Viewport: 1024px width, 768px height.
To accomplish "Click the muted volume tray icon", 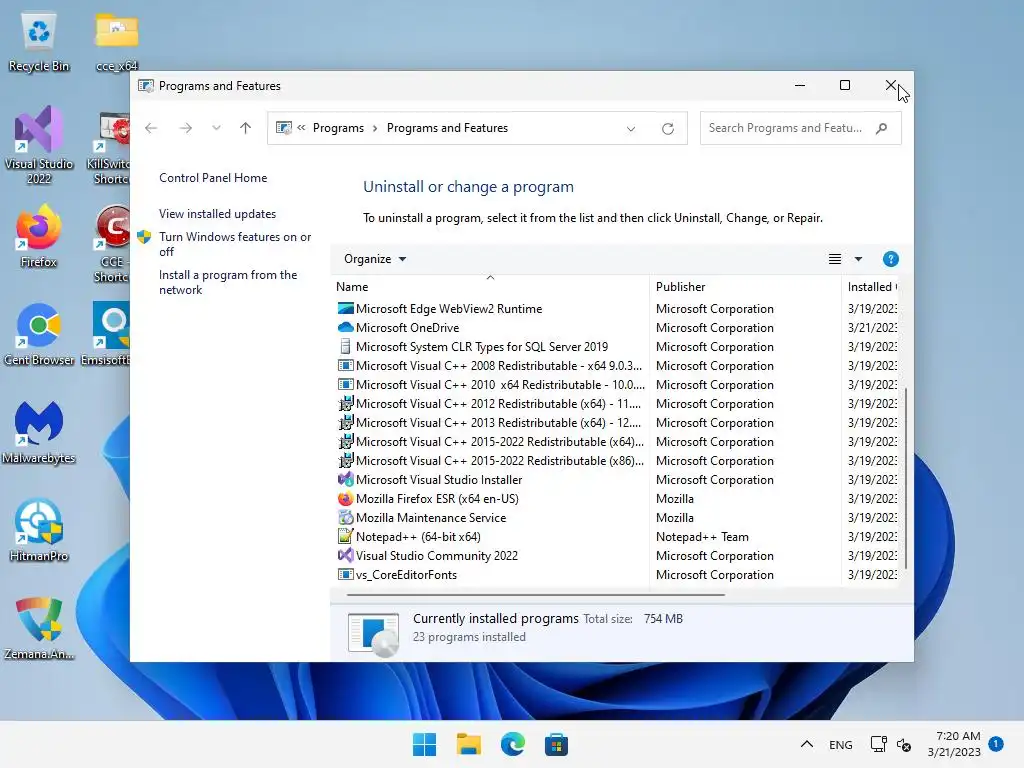I will (904, 744).
